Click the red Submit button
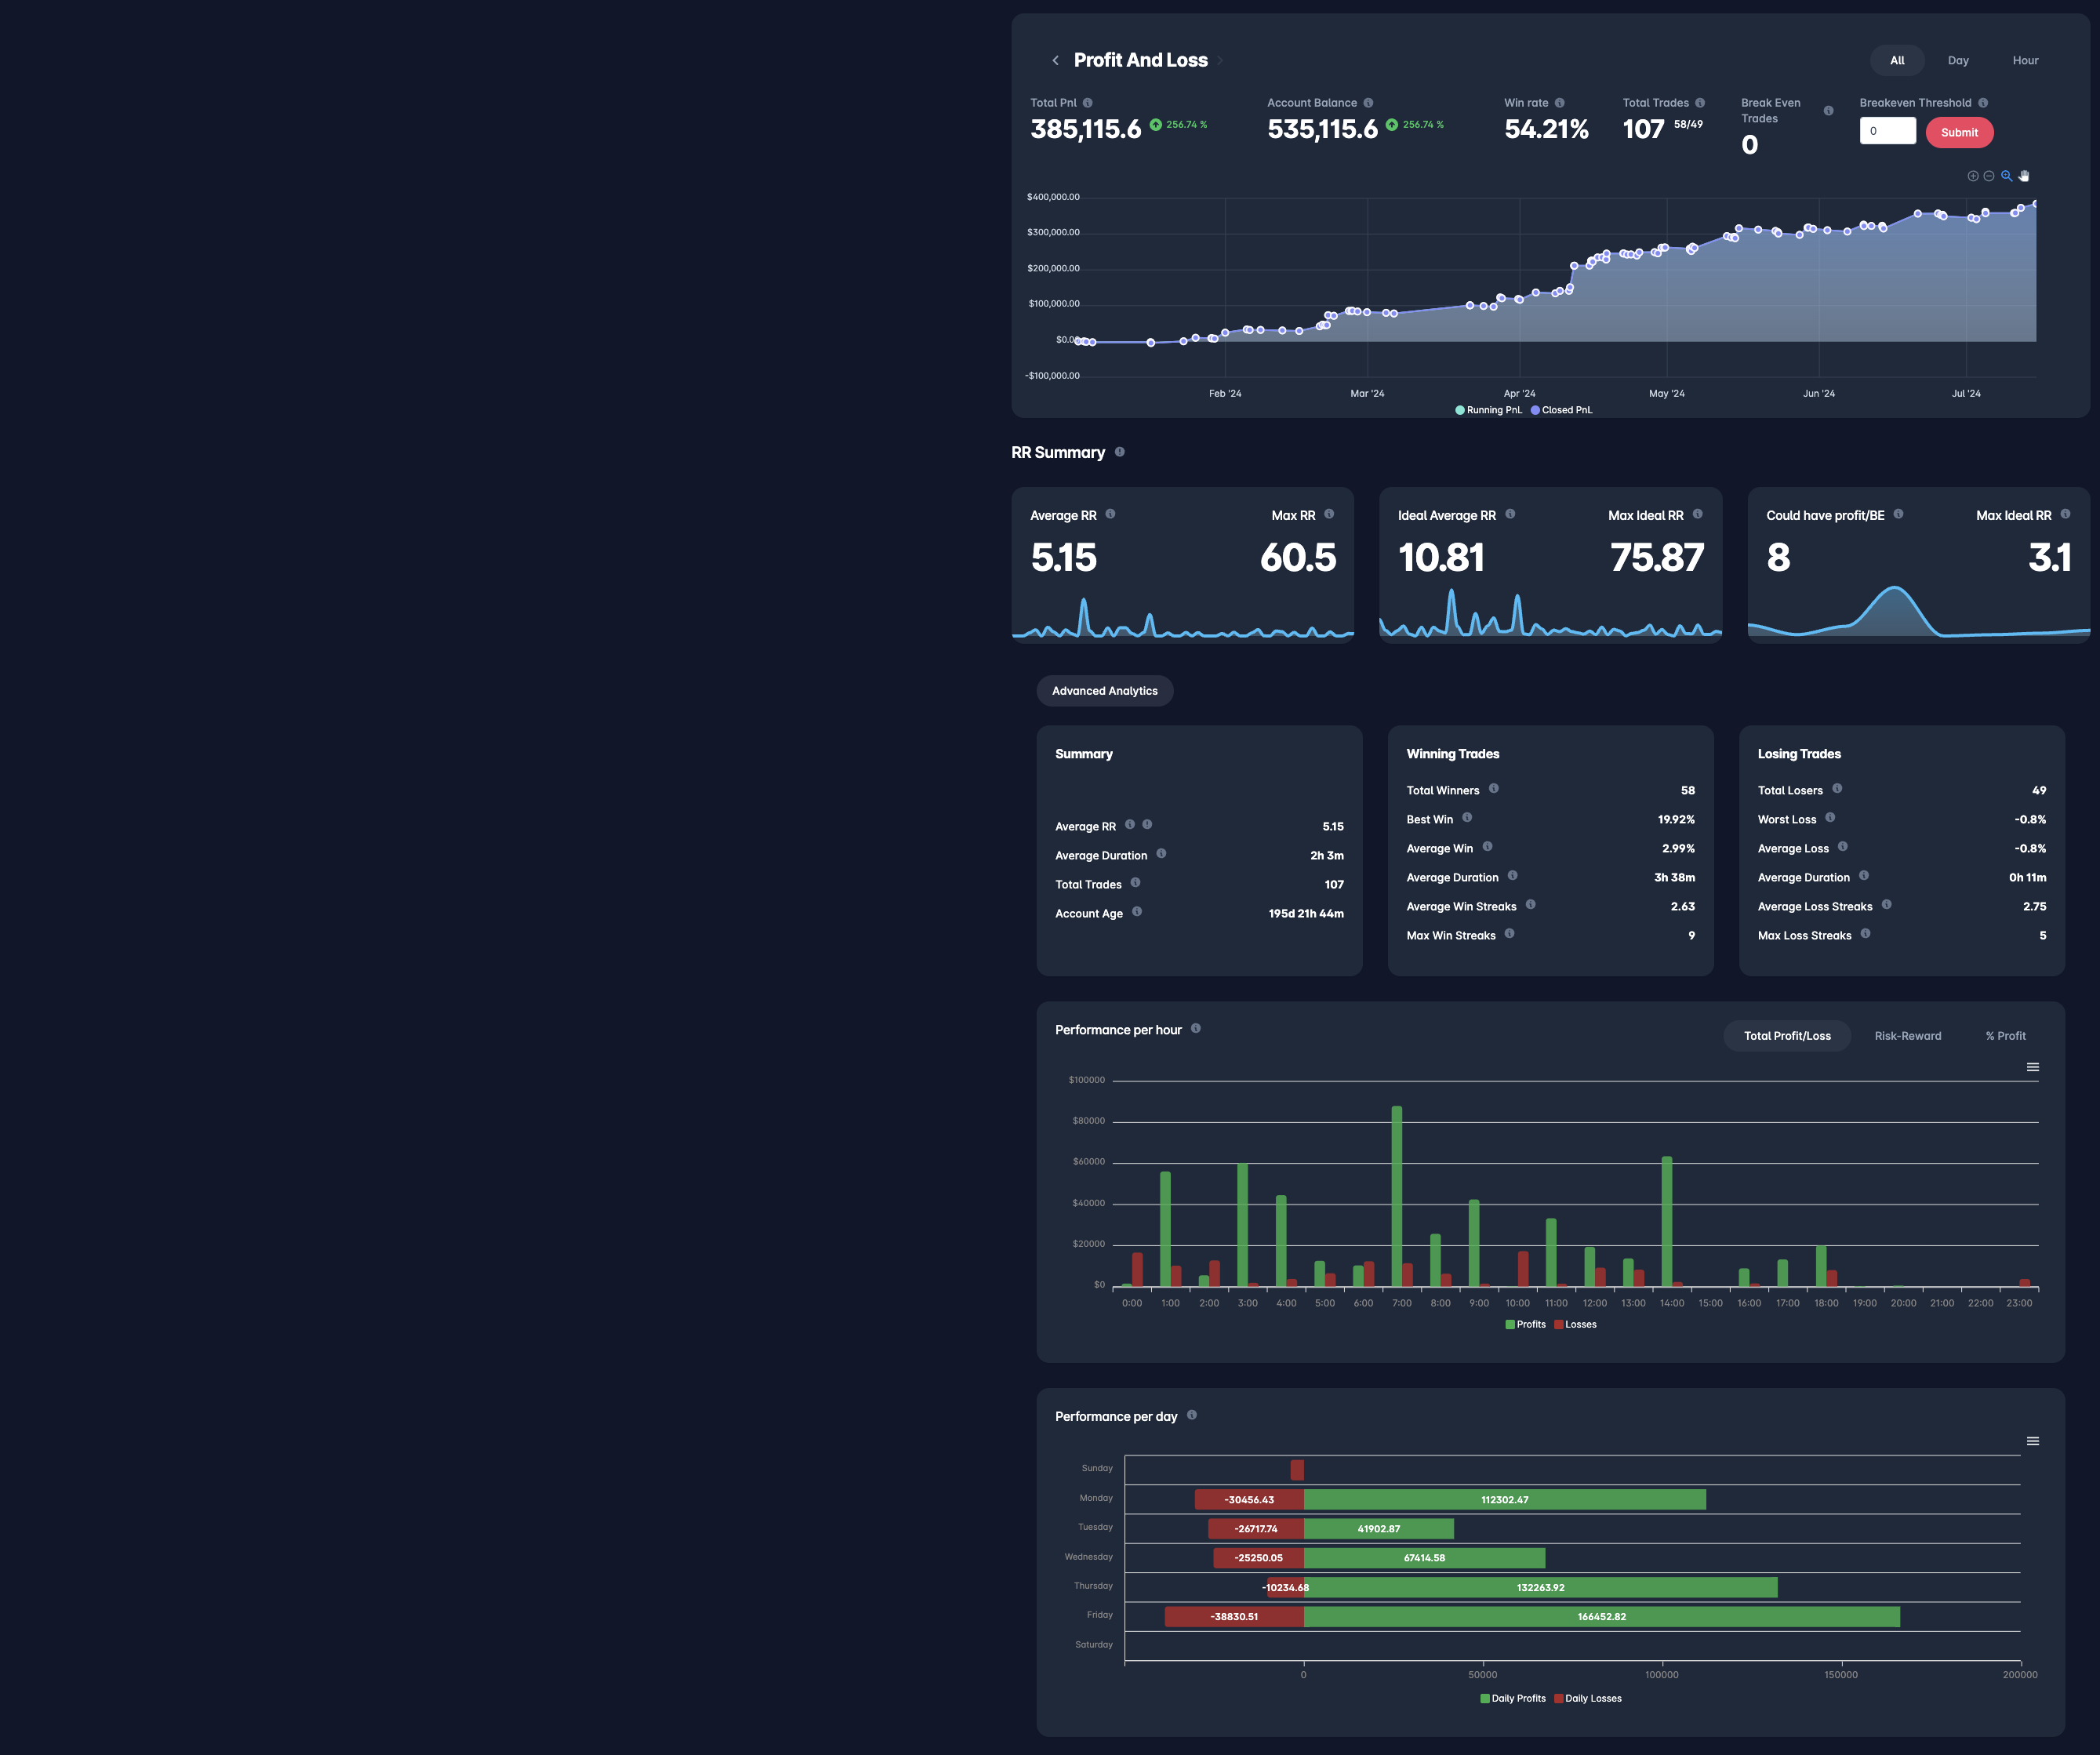The height and width of the screenshot is (1755, 2100). point(1959,133)
